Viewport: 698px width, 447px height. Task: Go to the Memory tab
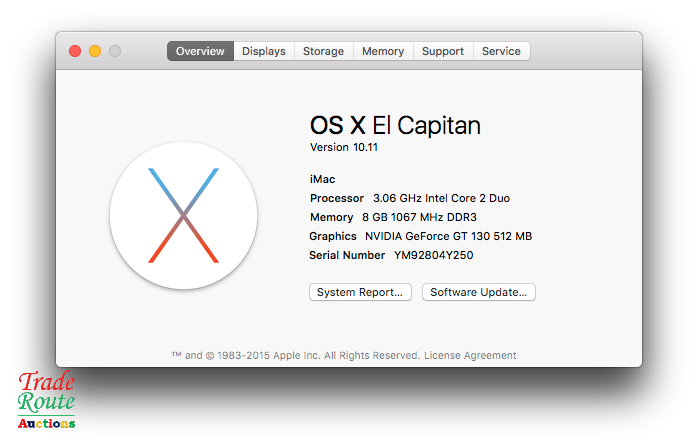[x=383, y=51]
